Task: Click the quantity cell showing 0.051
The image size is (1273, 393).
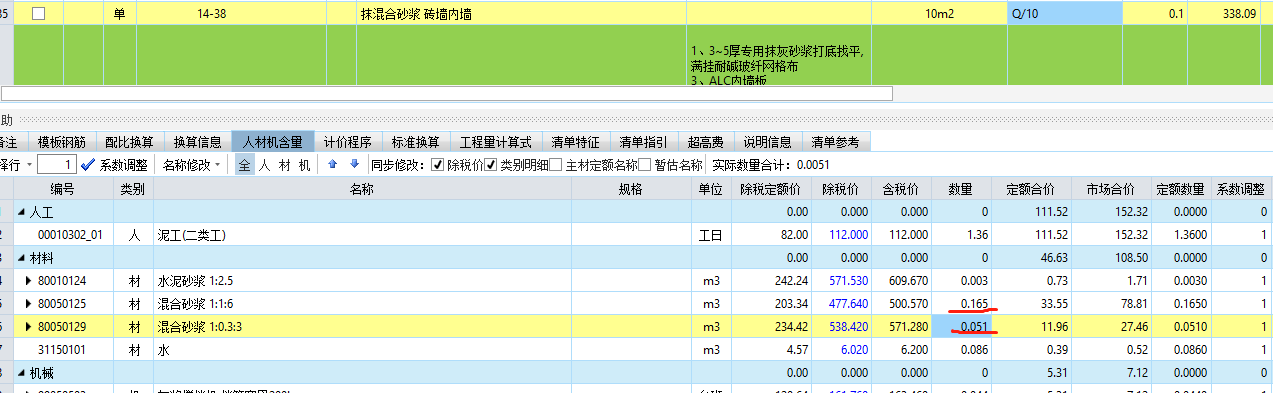Action: (961, 326)
